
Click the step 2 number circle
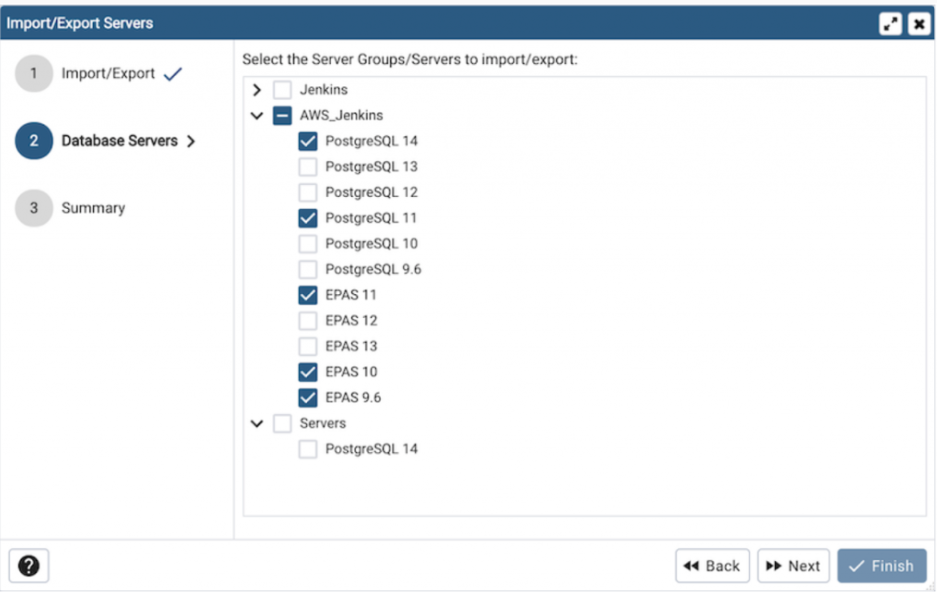point(34,141)
